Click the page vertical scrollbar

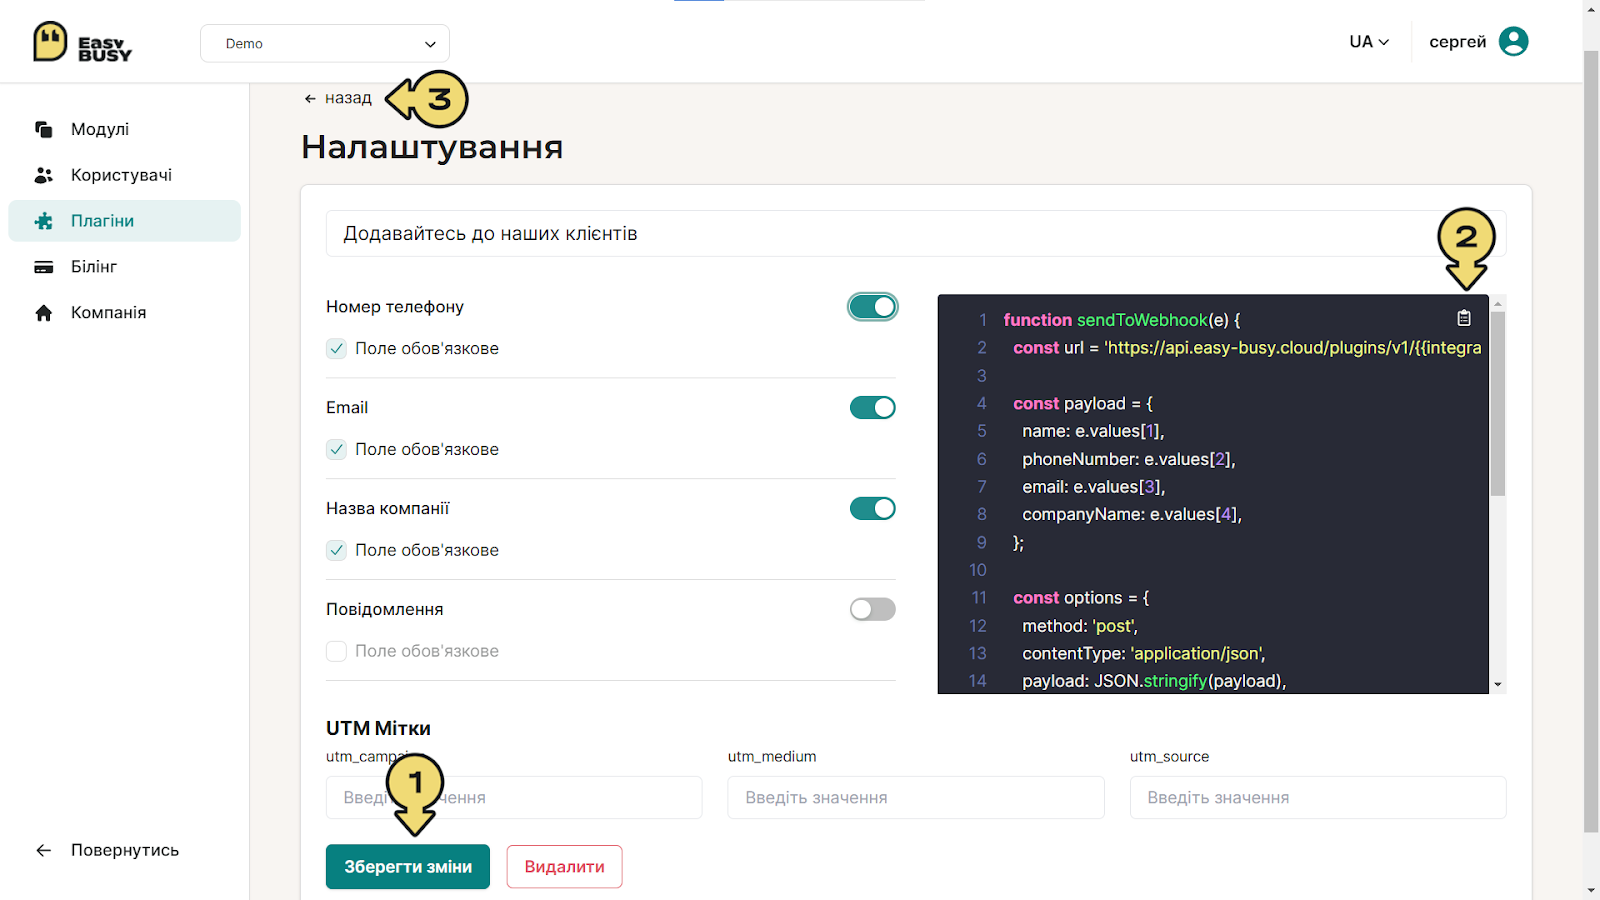tap(1591, 440)
